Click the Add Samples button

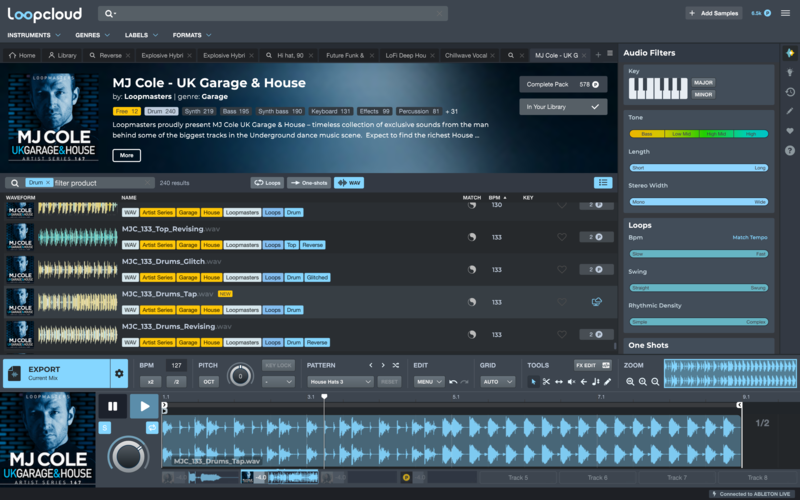(x=713, y=13)
